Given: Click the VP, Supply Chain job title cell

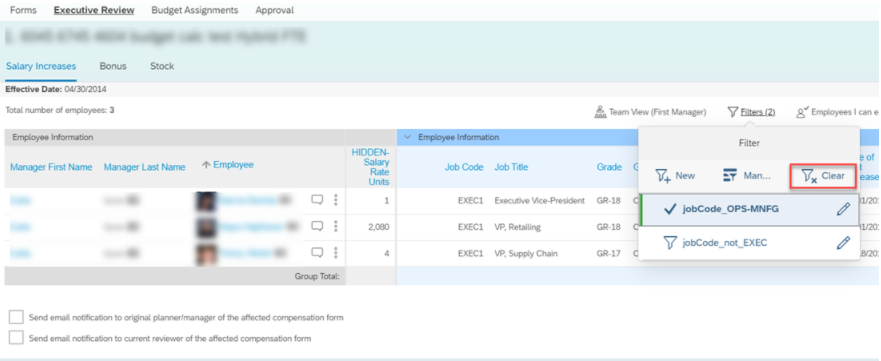Looking at the screenshot, I should (526, 253).
